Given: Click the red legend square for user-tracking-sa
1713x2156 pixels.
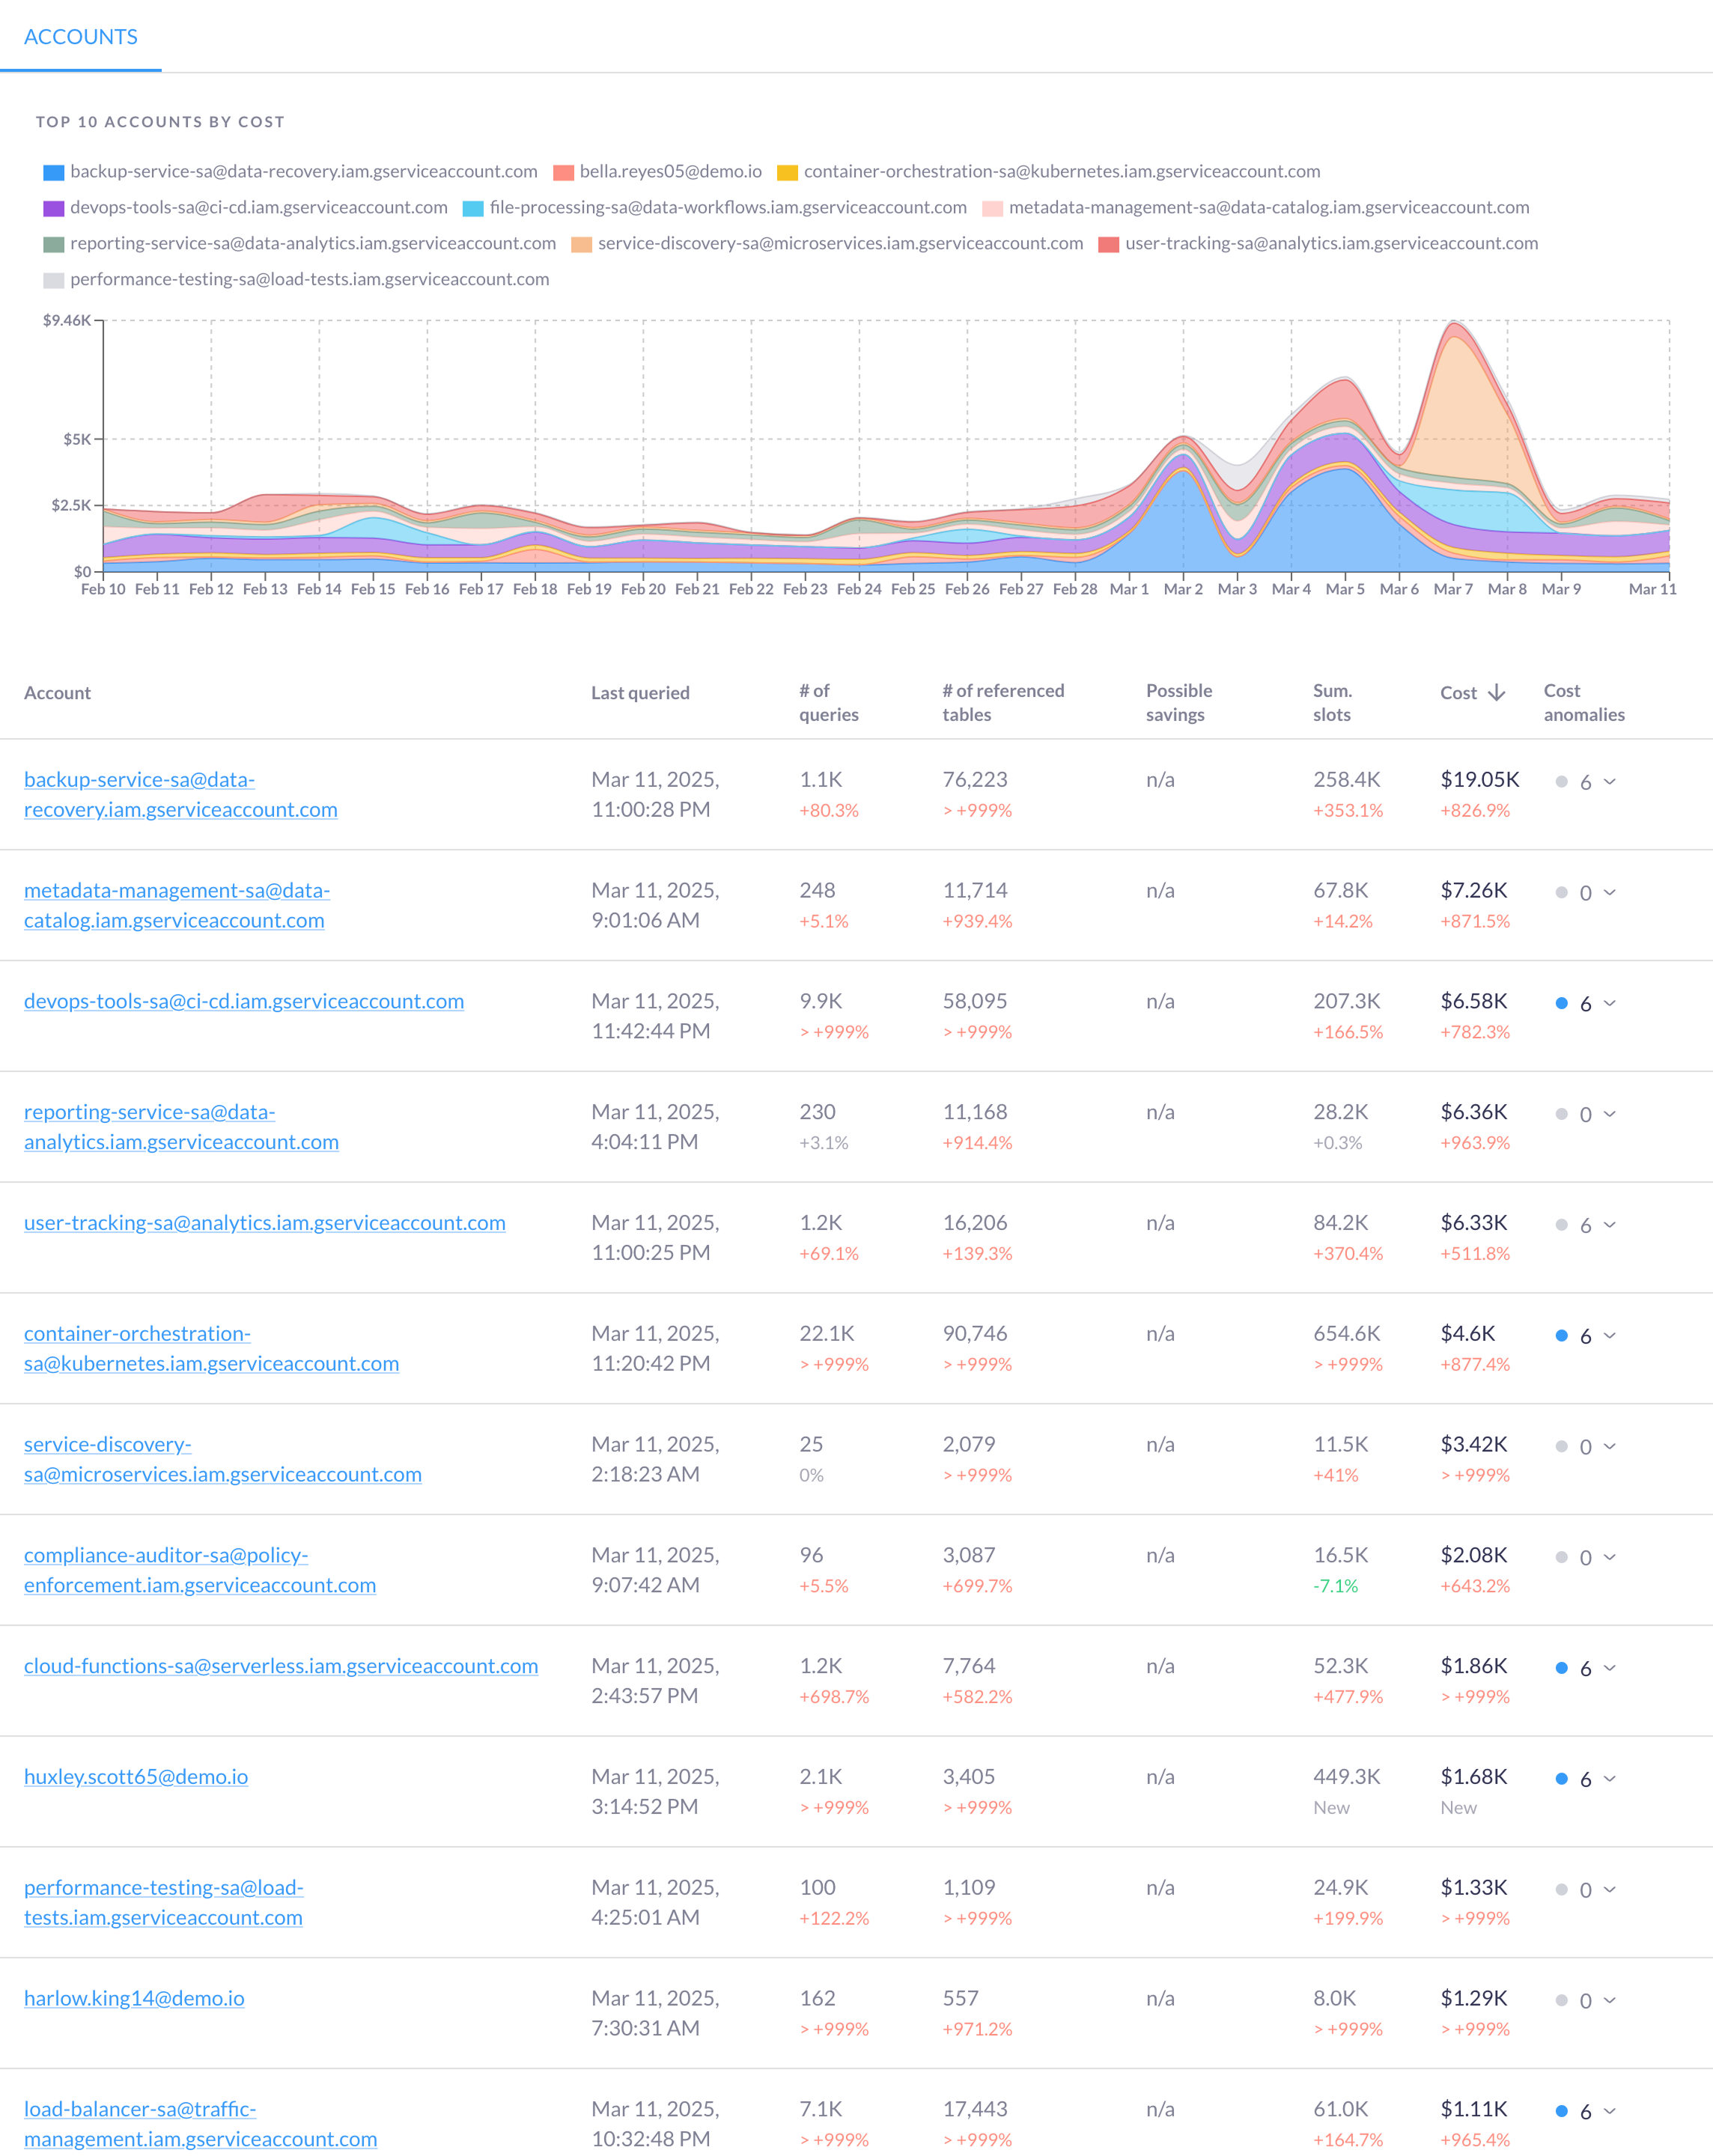Looking at the screenshot, I should 1109,243.
